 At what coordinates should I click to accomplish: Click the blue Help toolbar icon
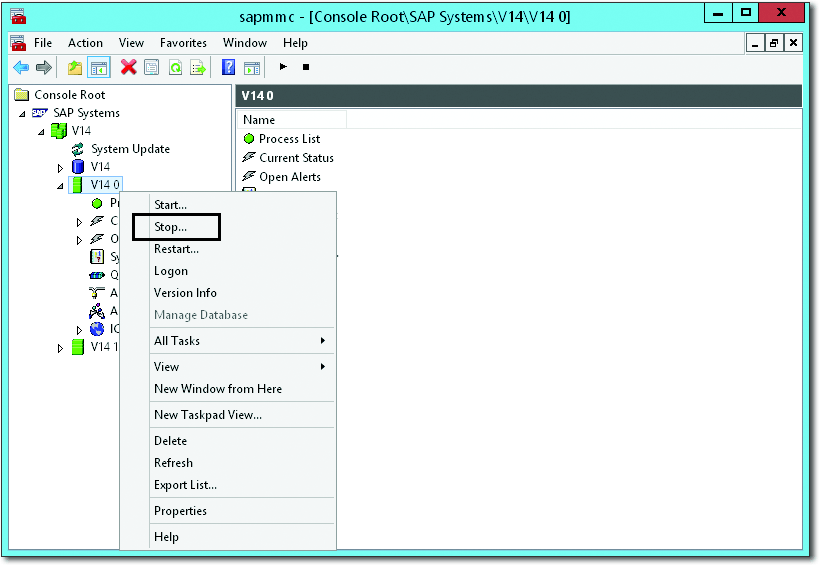(x=228, y=67)
